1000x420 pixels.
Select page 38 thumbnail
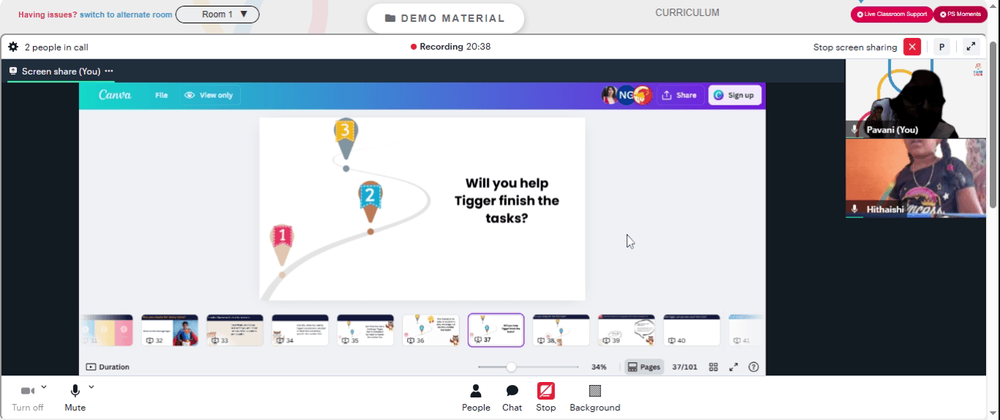point(561,330)
